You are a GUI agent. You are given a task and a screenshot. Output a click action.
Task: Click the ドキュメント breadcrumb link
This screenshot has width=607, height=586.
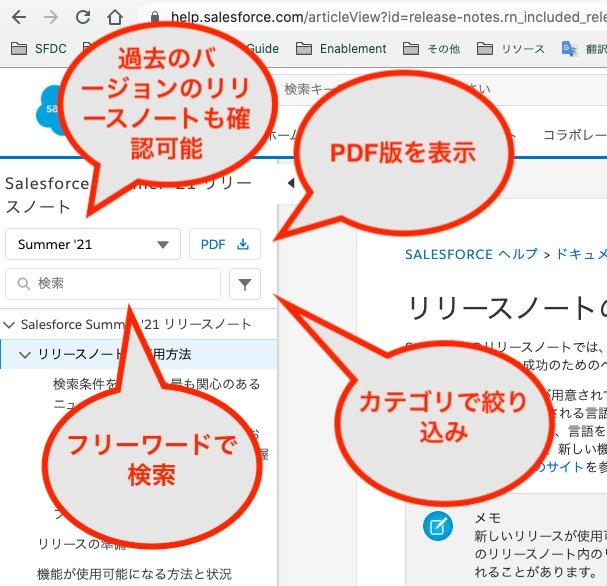pyautogui.click(x=581, y=254)
